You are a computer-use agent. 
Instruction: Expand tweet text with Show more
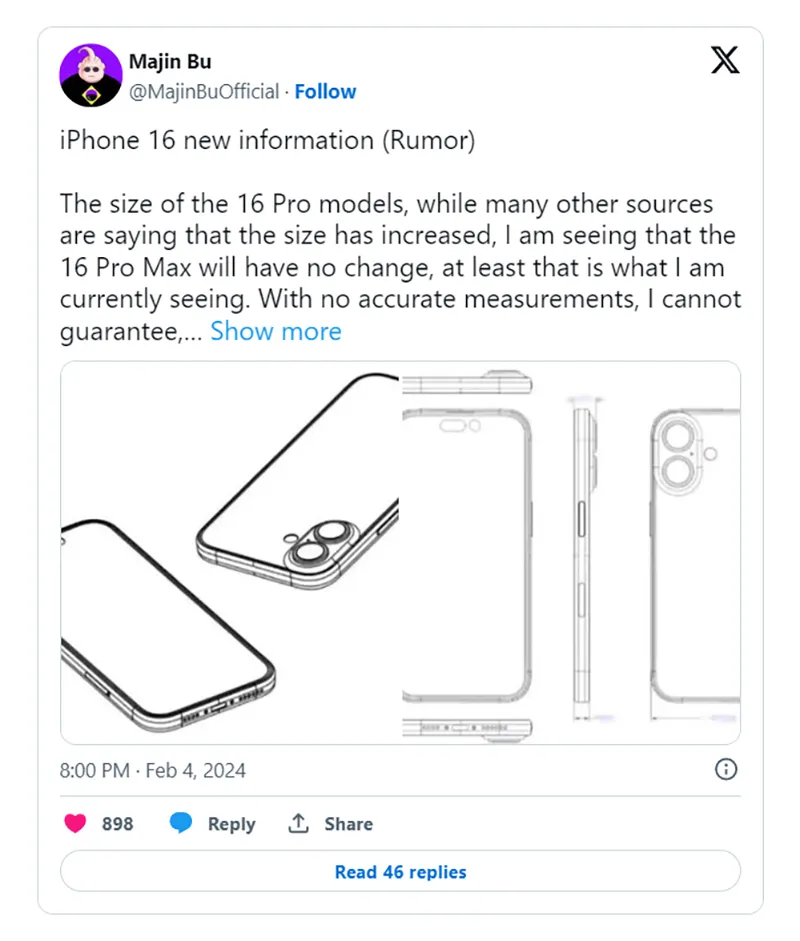pyautogui.click(x=275, y=332)
